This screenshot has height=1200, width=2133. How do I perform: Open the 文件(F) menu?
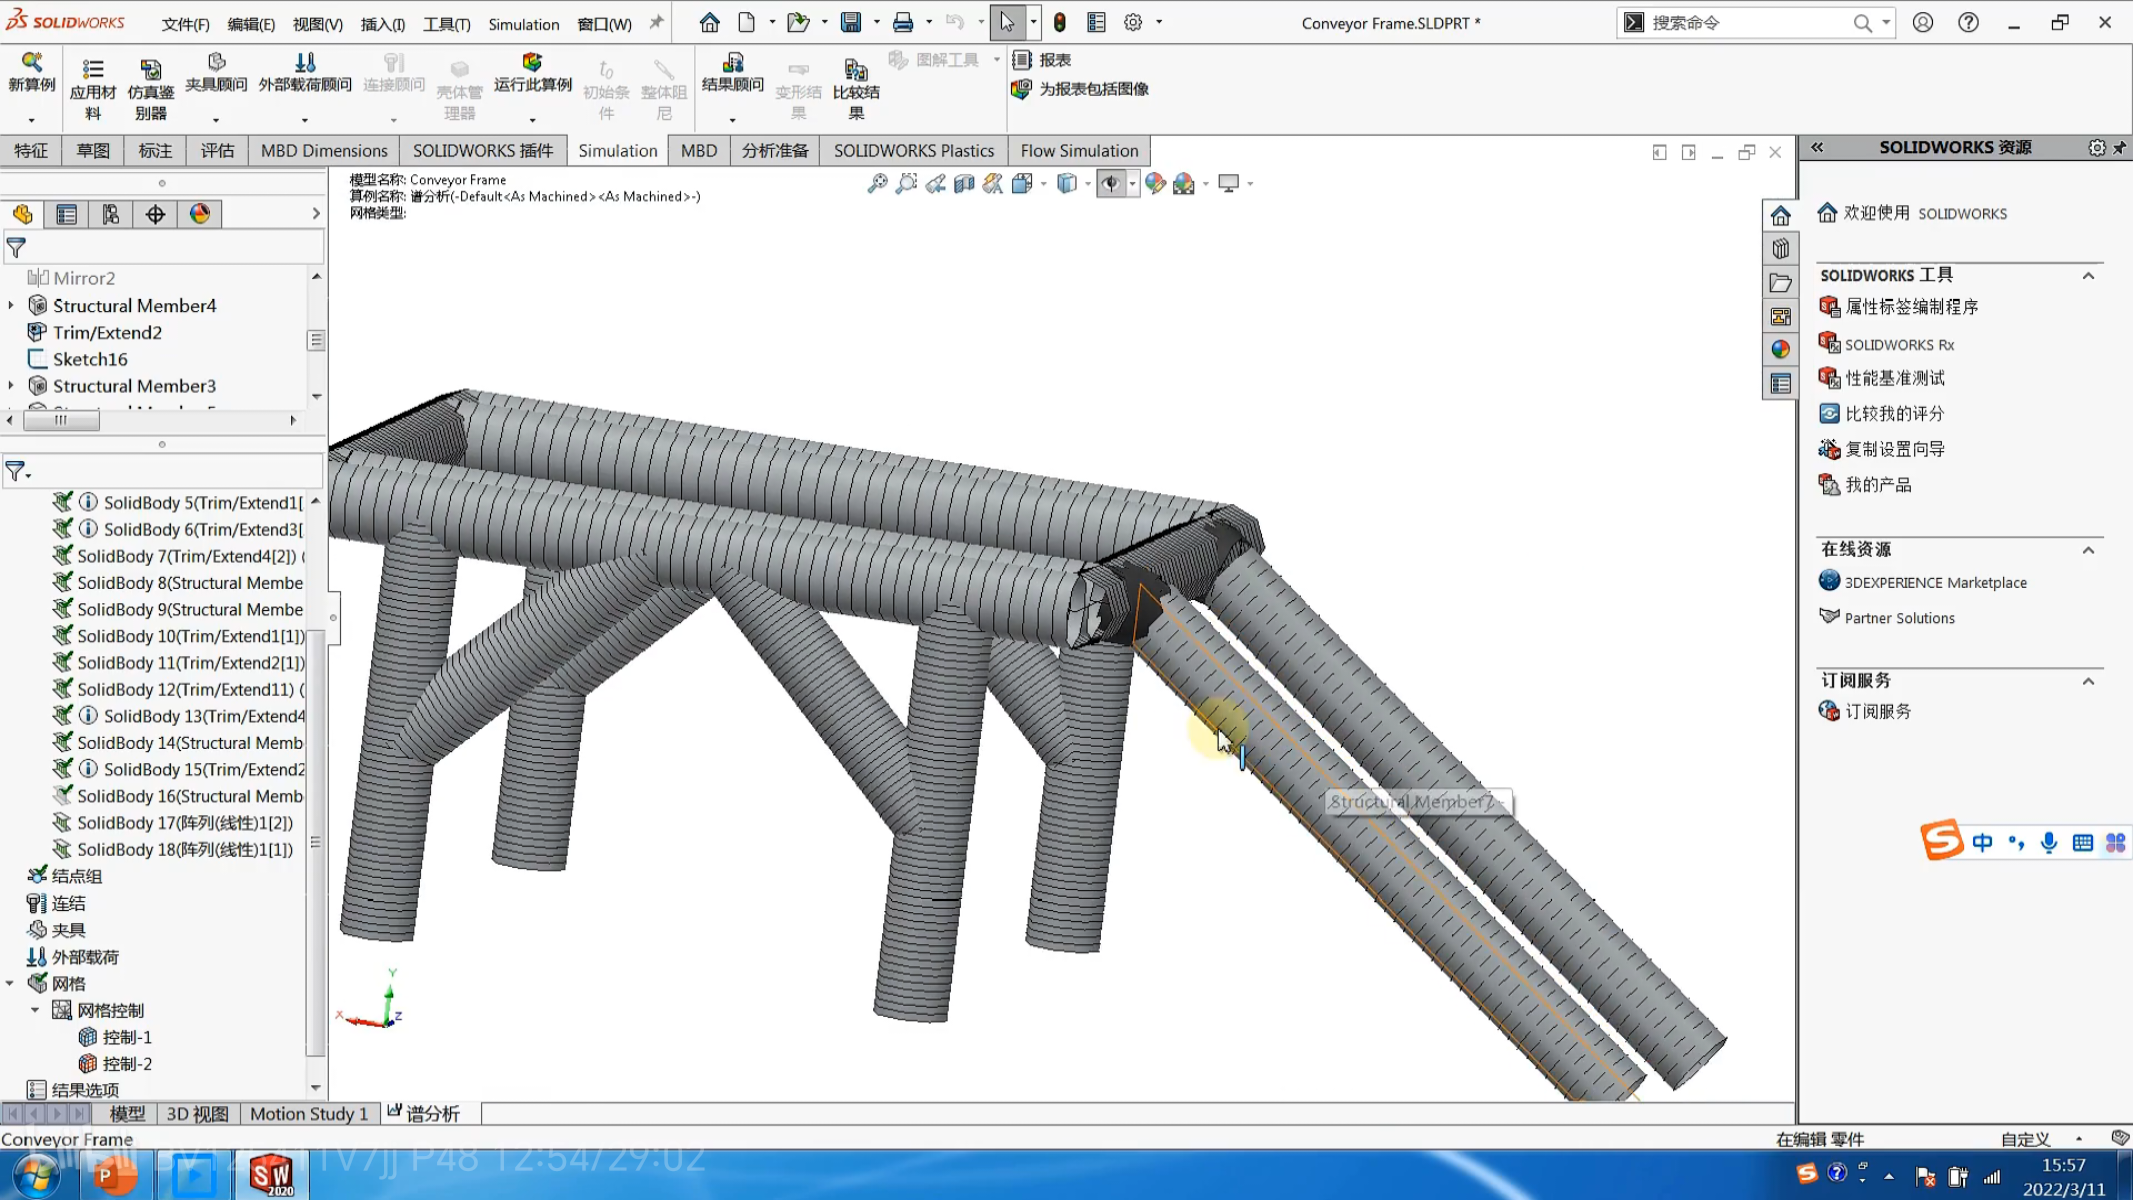click(185, 24)
